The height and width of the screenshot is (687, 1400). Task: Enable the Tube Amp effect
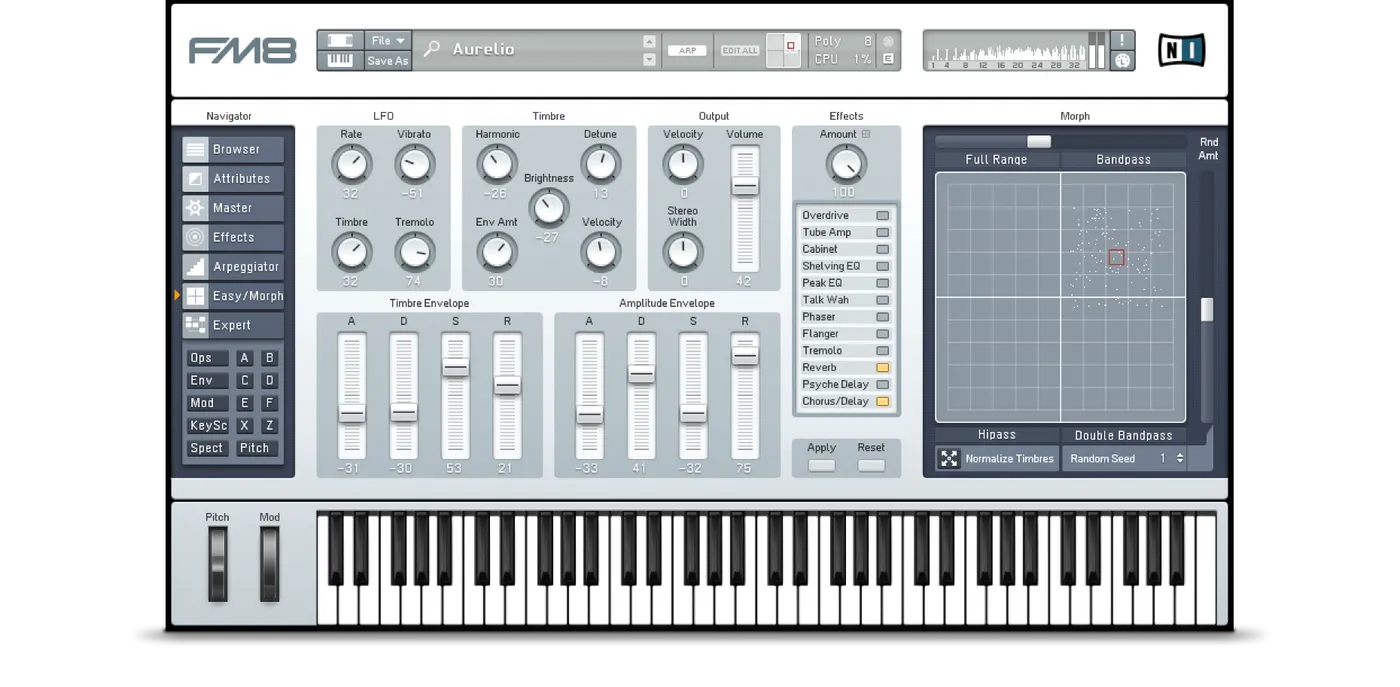coord(882,233)
